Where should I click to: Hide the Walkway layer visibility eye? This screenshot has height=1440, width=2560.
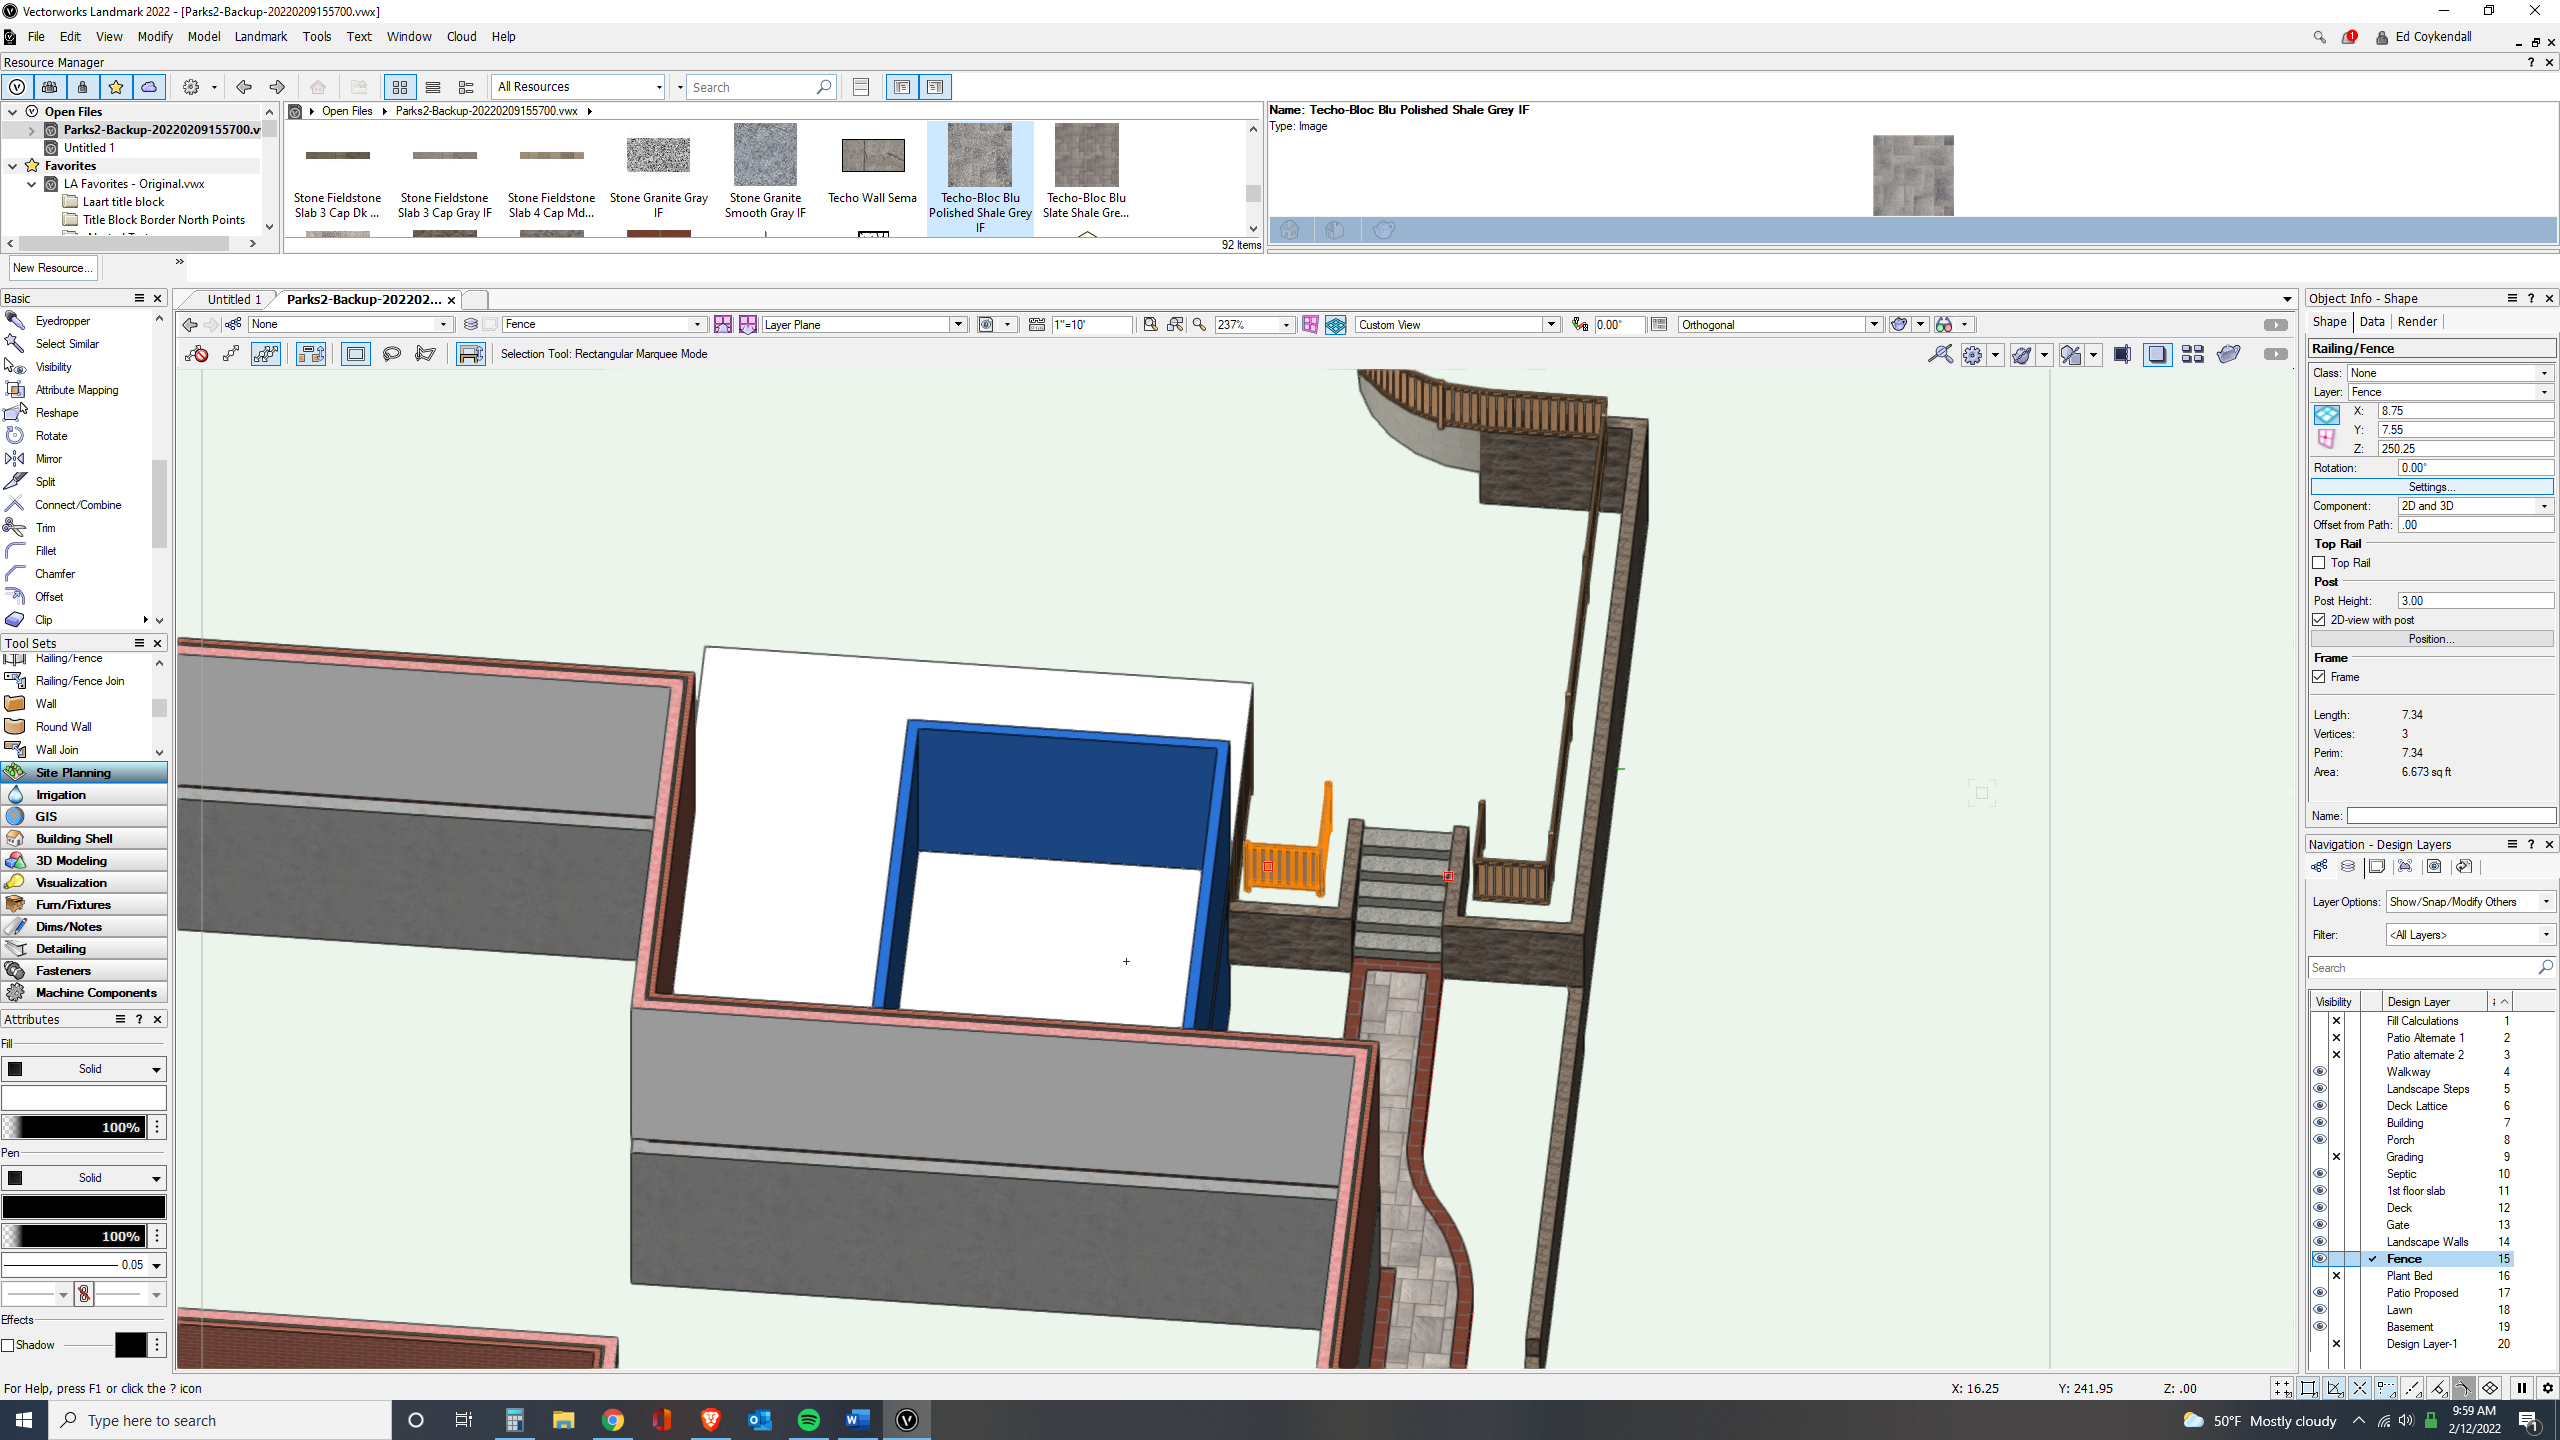pyautogui.click(x=2319, y=1072)
